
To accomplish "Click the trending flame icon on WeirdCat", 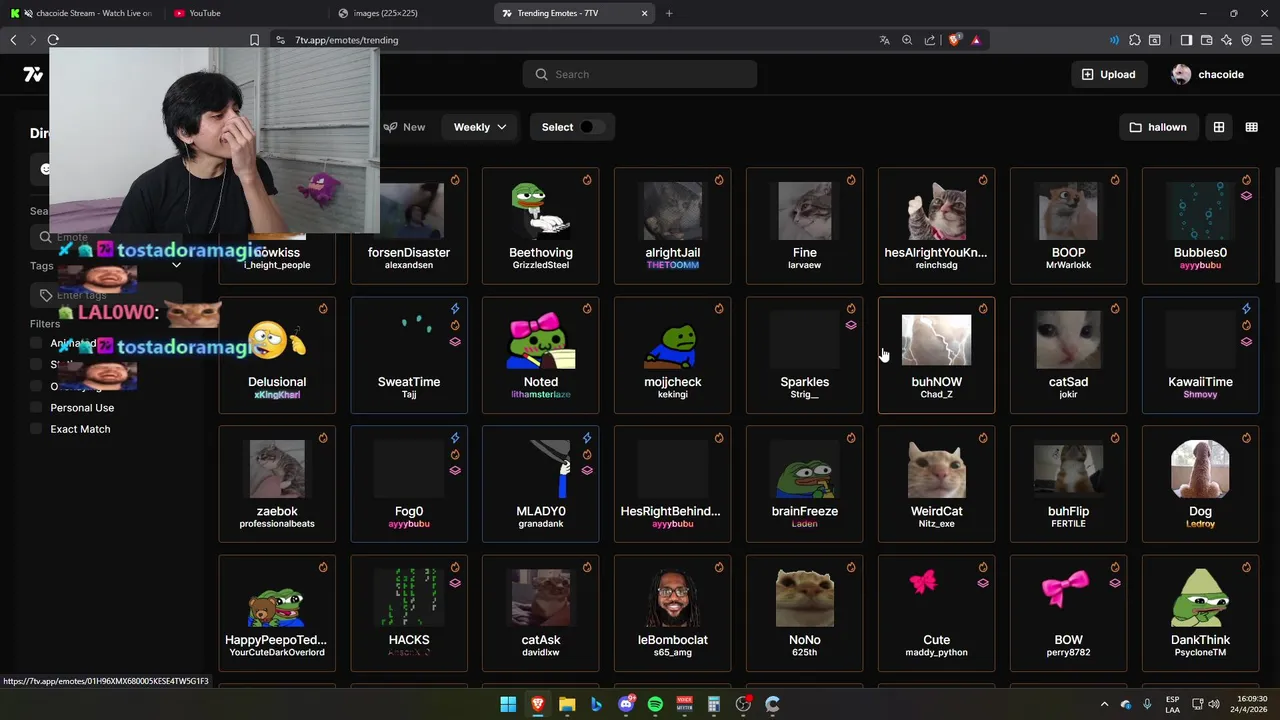I will click(983, 438).
